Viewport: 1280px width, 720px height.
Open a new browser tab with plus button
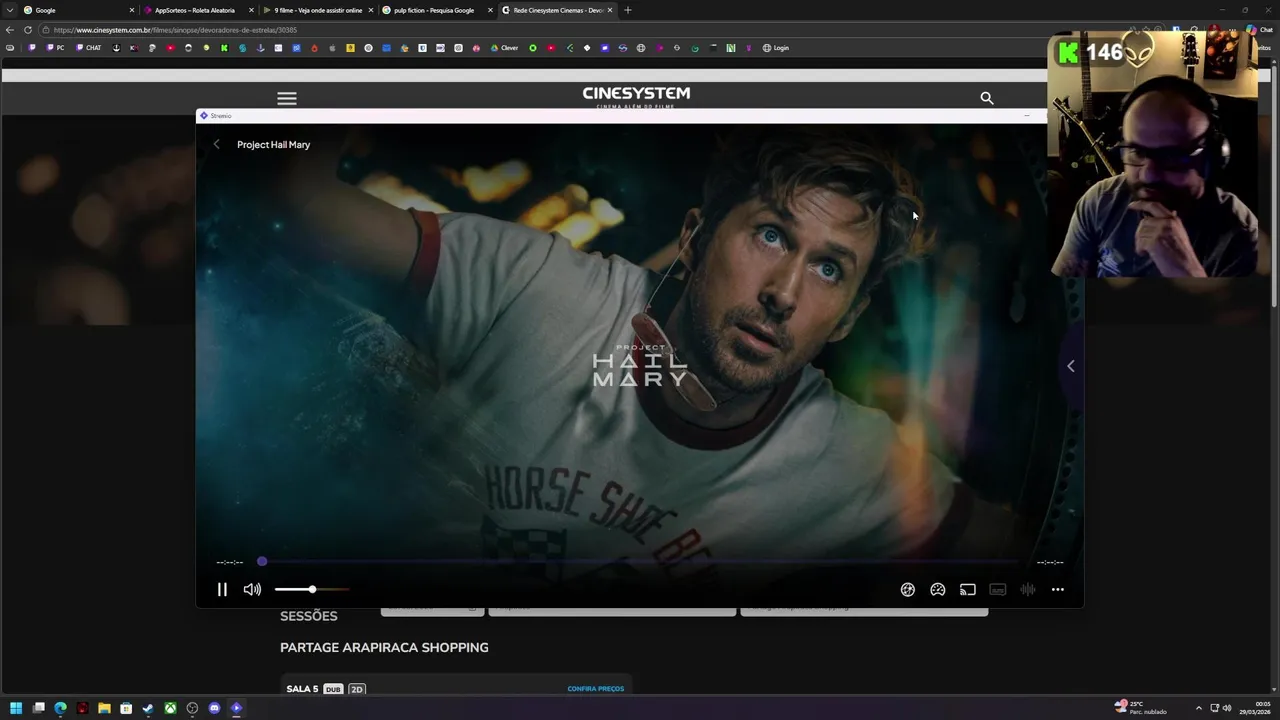point(628,10)
